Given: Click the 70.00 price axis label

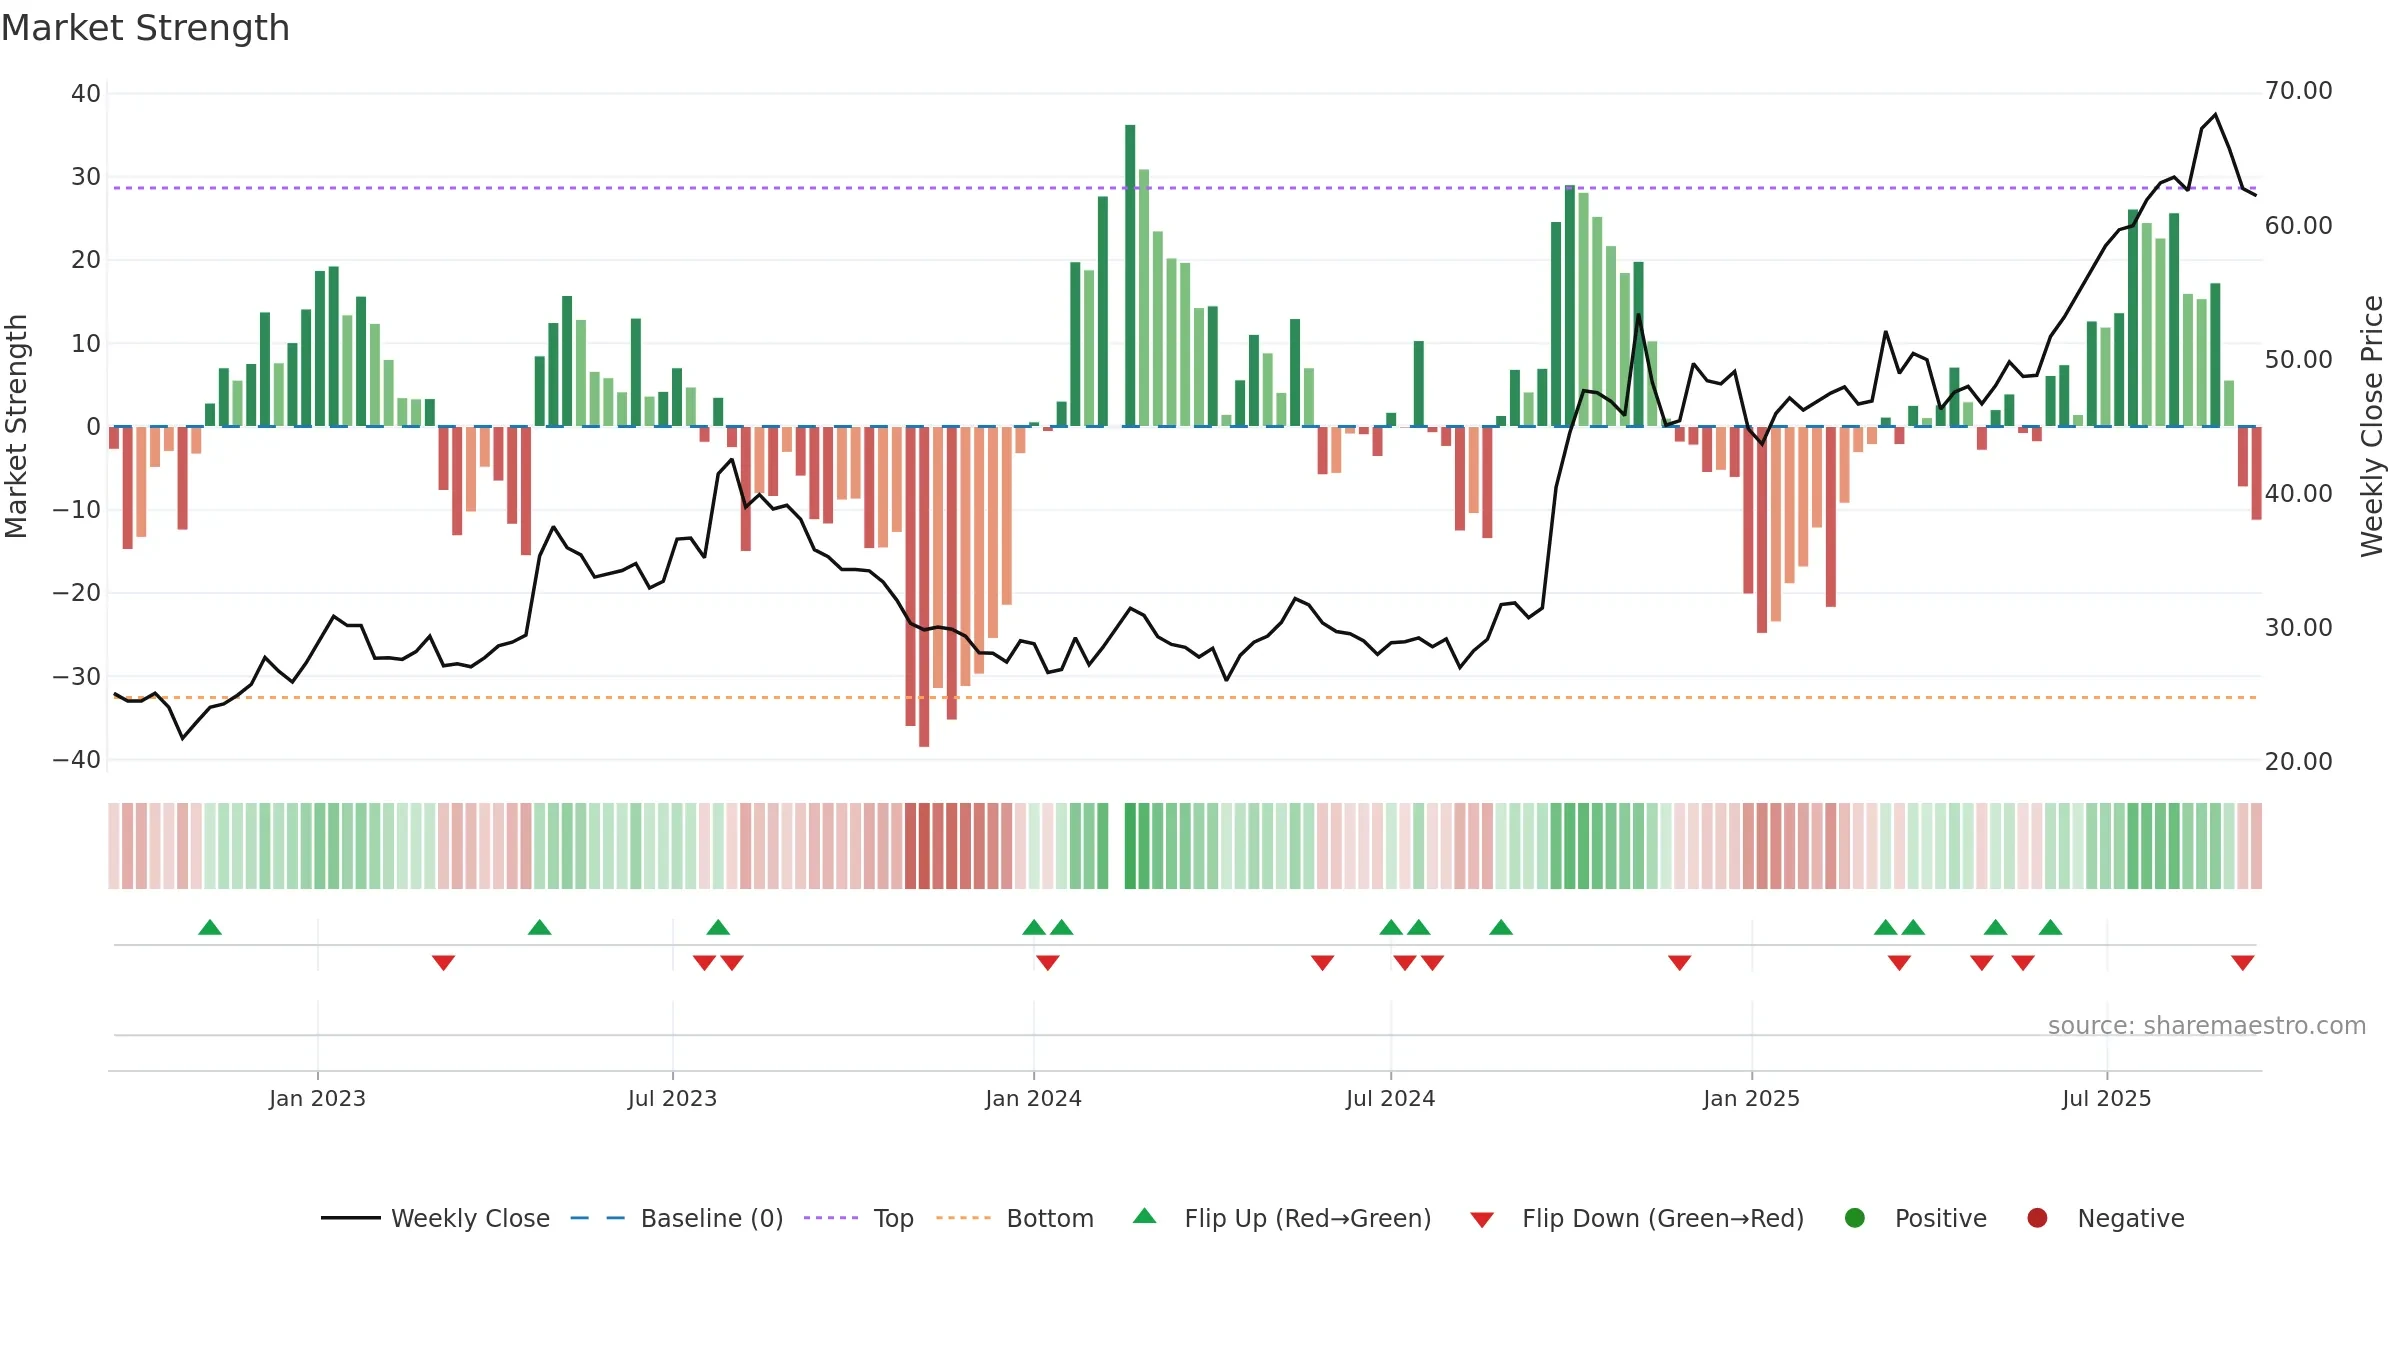Looking at the screenshot, I should [x=2298, y=91].
